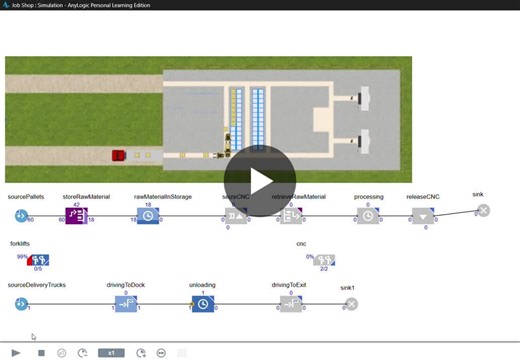The image size is (520, 362).
Task: Open the forklifts resource pool block
Action: click(x=38, y=260)
